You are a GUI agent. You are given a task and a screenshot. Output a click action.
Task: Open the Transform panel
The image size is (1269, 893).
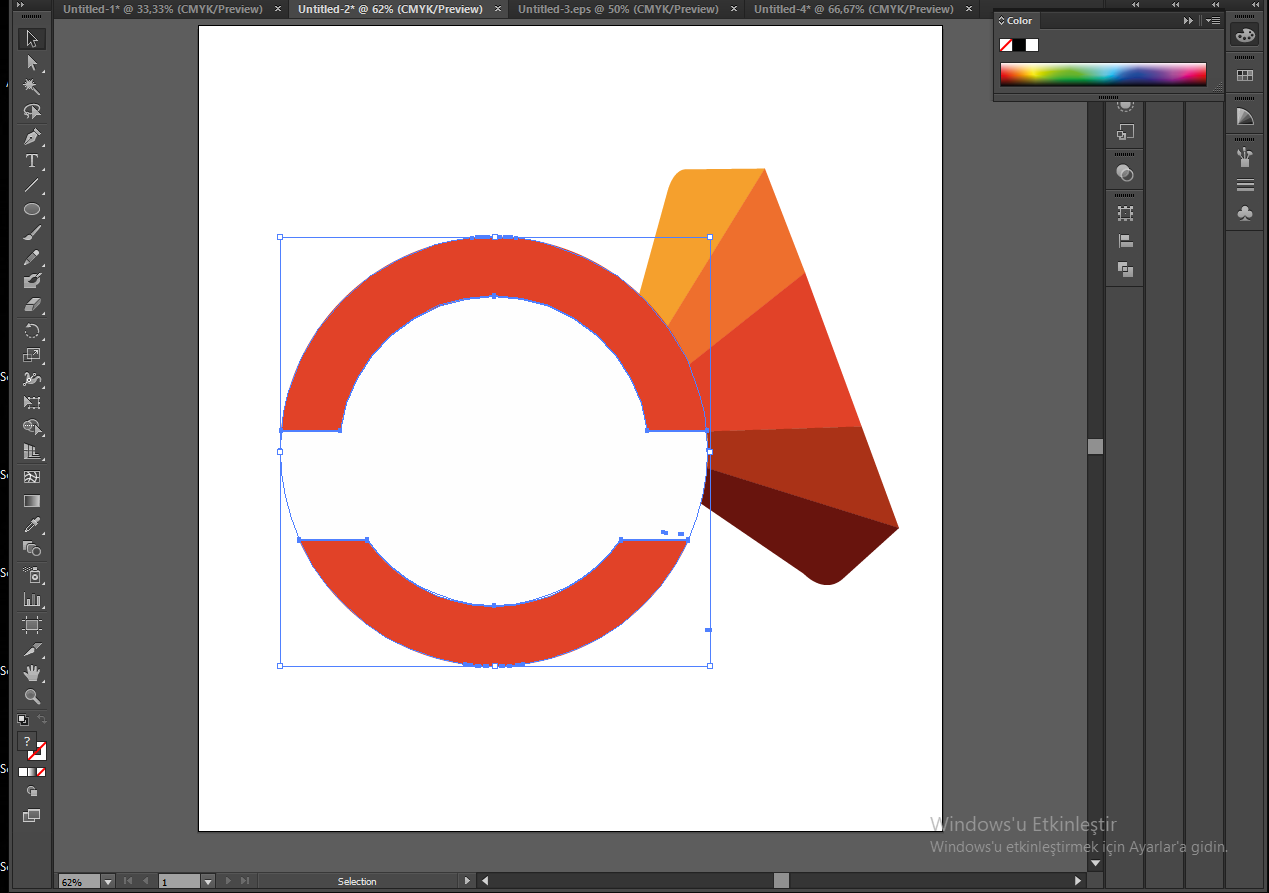(x=1125, y=213)
